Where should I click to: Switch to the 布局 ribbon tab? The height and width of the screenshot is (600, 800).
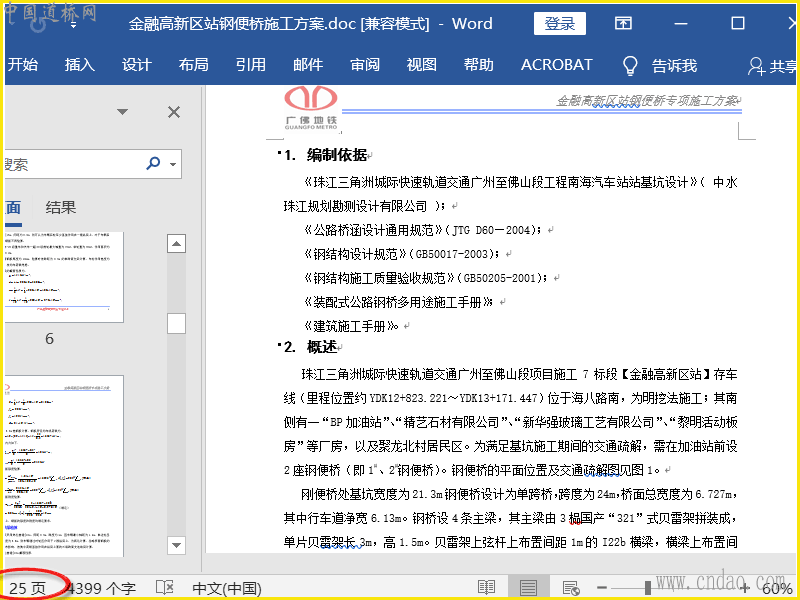pyautogui.click(x=193, y=65)
